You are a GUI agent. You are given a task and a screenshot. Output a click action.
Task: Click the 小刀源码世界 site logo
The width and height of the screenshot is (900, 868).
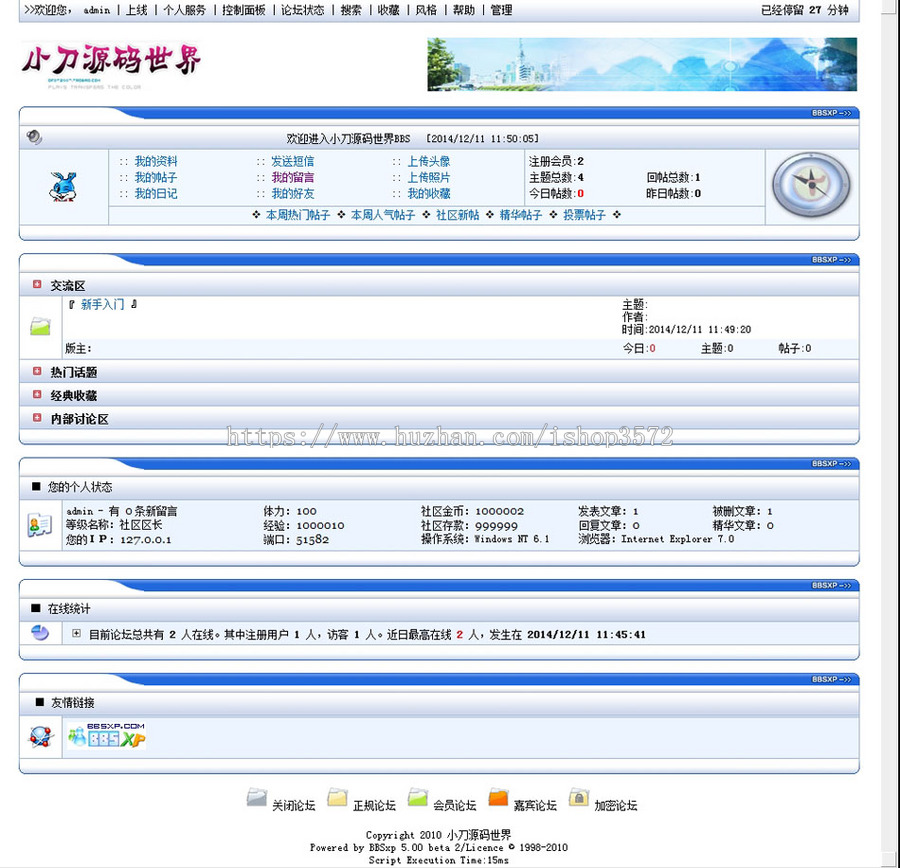pyautogui.click(x=111, y=65)
